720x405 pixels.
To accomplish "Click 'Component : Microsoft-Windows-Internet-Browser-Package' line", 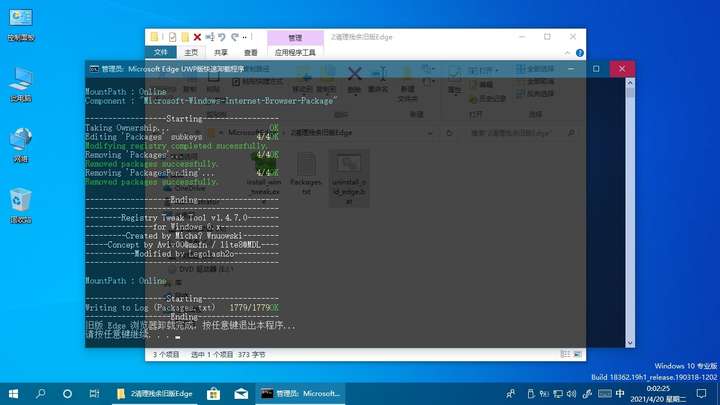I will (x=211, y=101).
